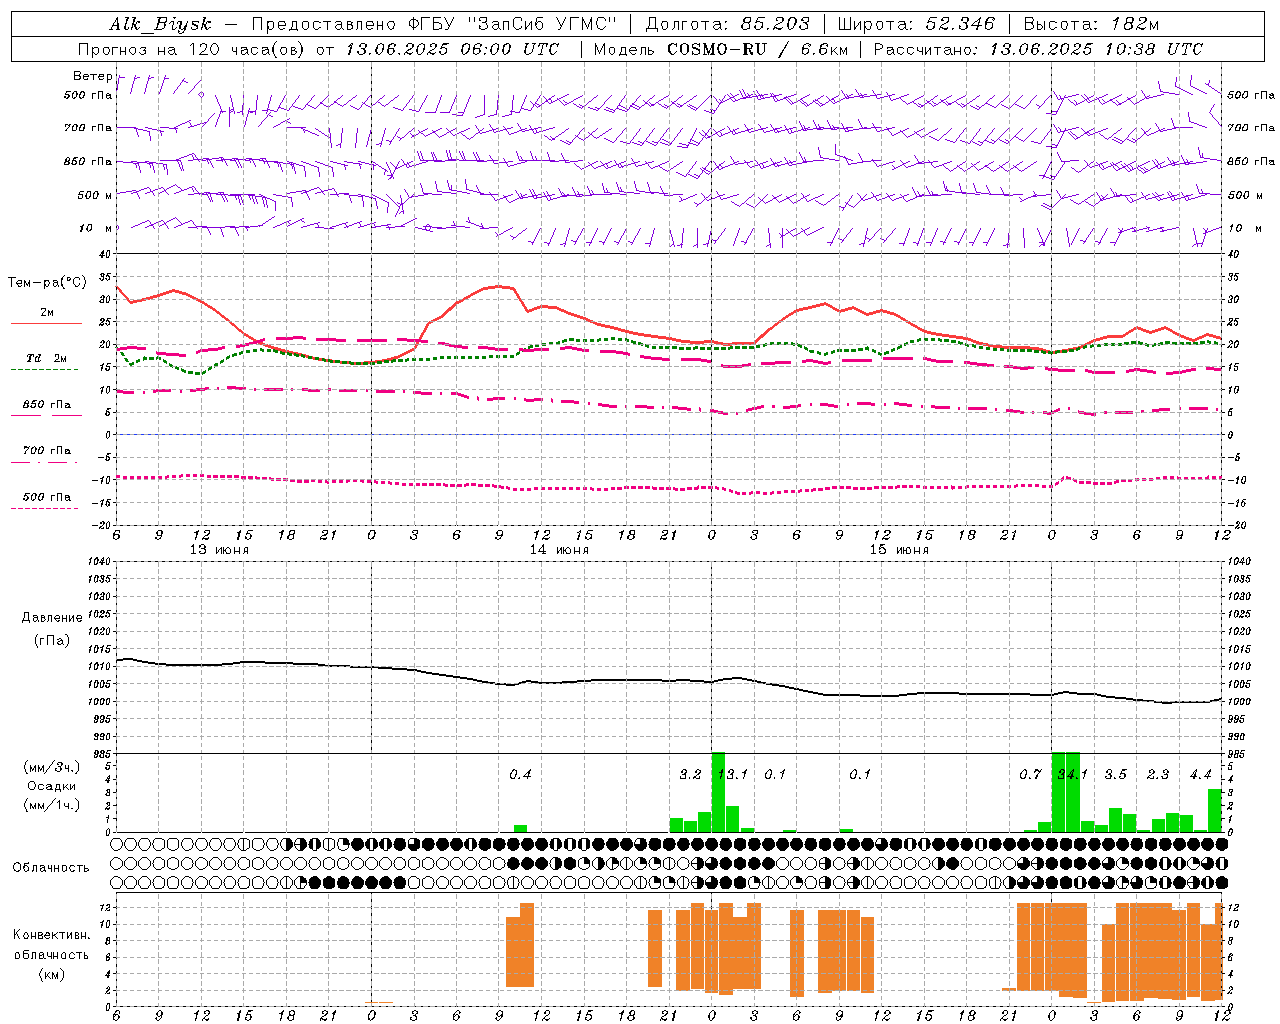Viewport: 1280px width, 1024px height.
Task: Click the calculation time 10:38 UTC
Action: [x=1154, y=49]
